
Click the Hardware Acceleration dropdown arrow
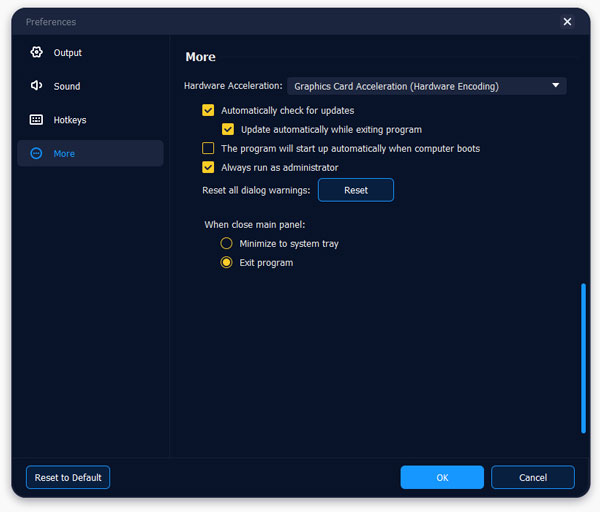(556, 86)
